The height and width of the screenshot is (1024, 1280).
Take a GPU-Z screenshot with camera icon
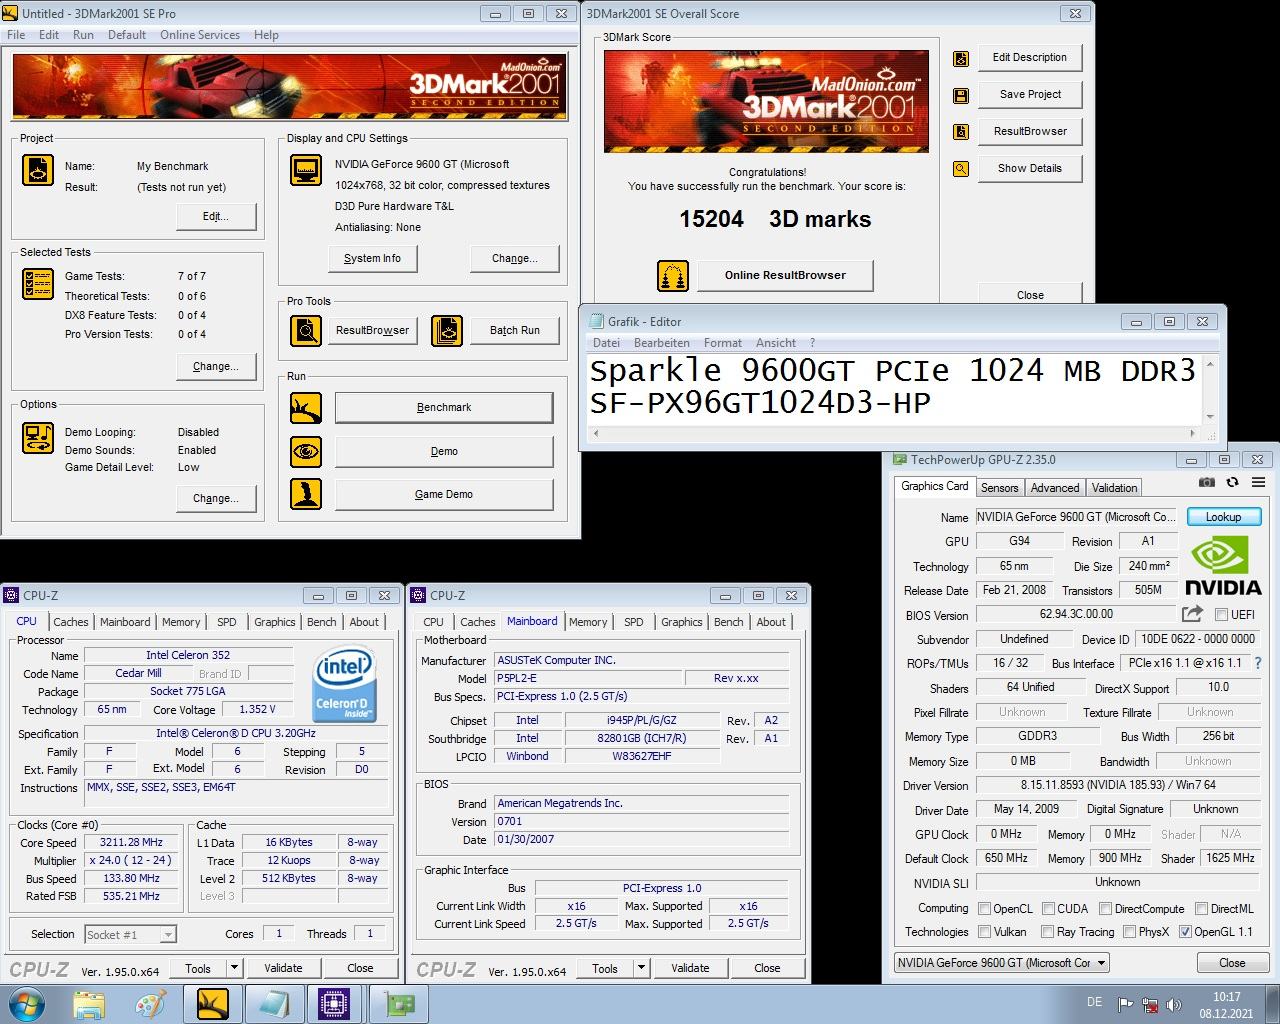[x=1207, y=482]
